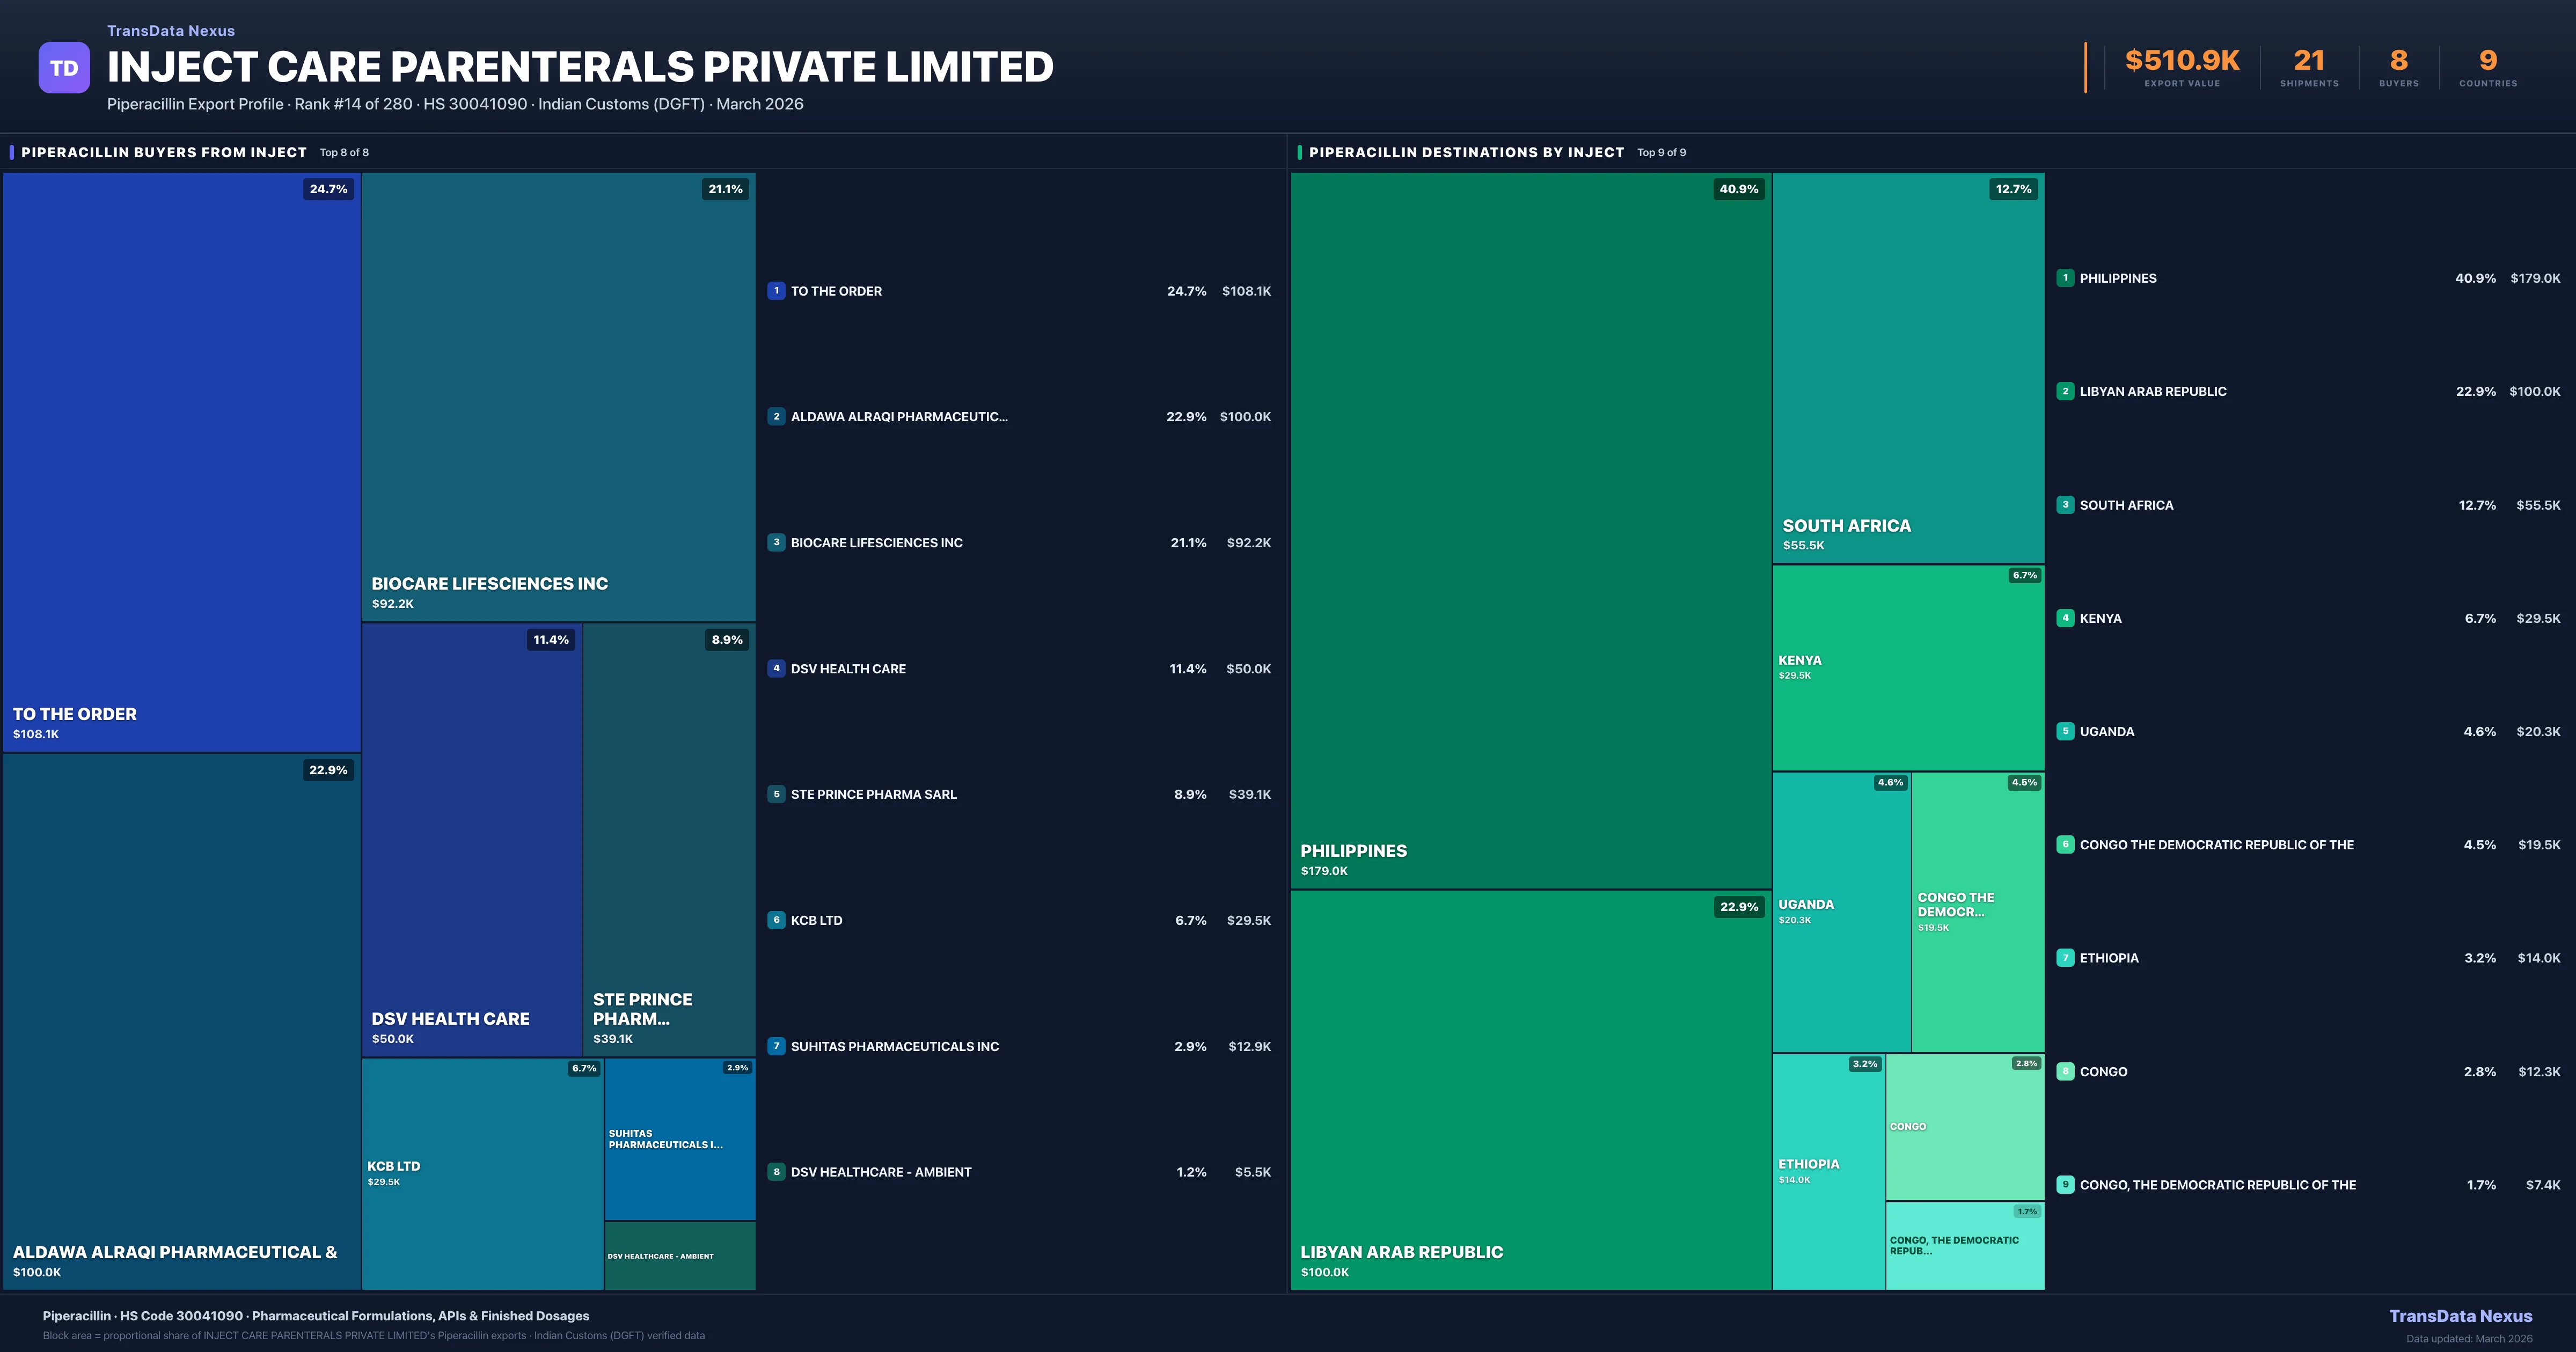The width and height of the screenshot is (2576, 1352).
Task: Click the purple TD logo icon
Action: (64, 68)
